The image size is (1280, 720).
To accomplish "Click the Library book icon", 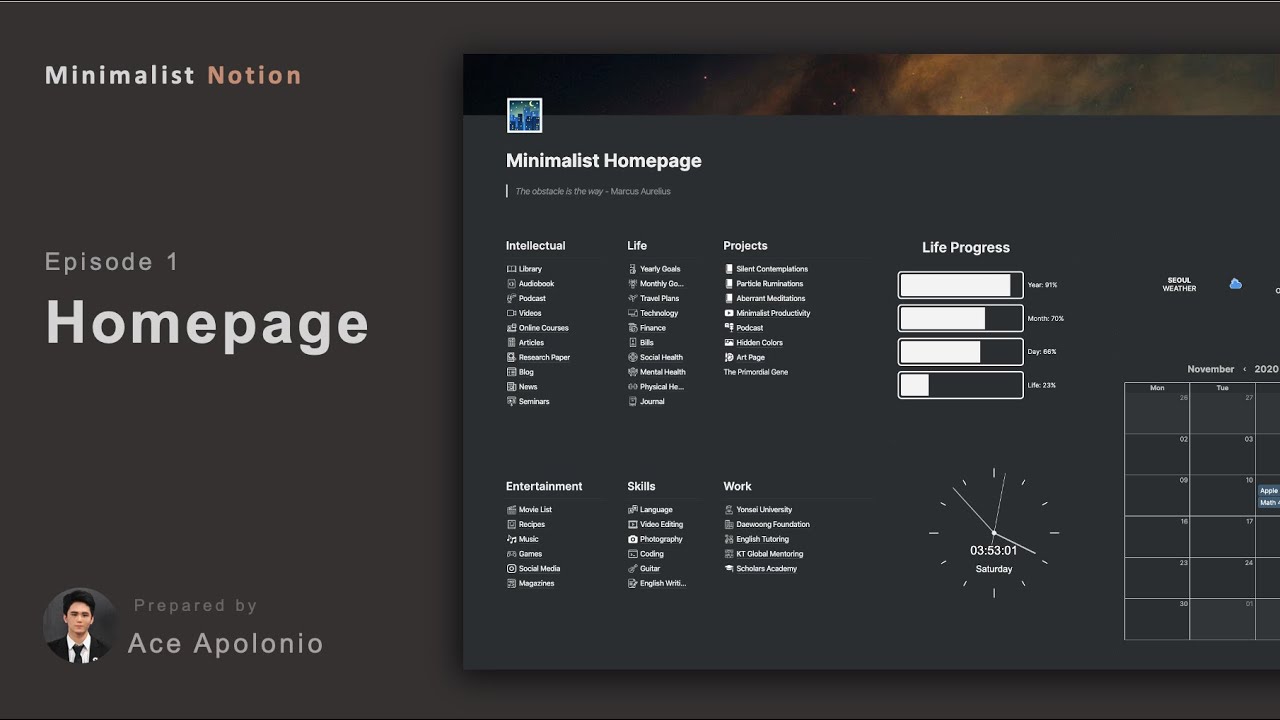I will click(511, 269).
